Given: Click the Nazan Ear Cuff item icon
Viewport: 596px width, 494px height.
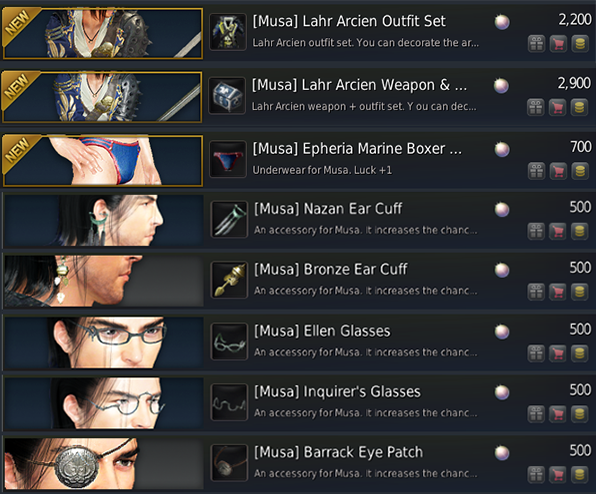Looking at the screenshot, I should (x=229, y=219).
